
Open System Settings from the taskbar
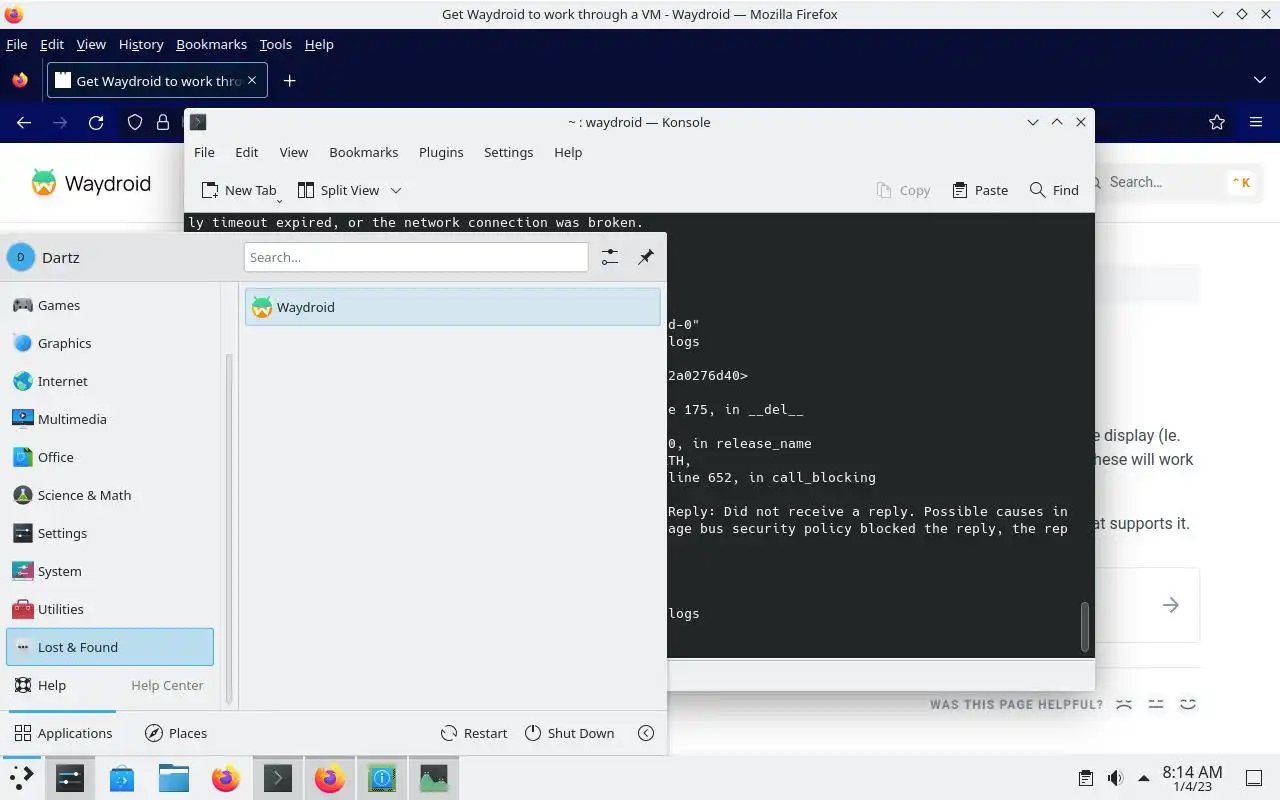(70, 778)
